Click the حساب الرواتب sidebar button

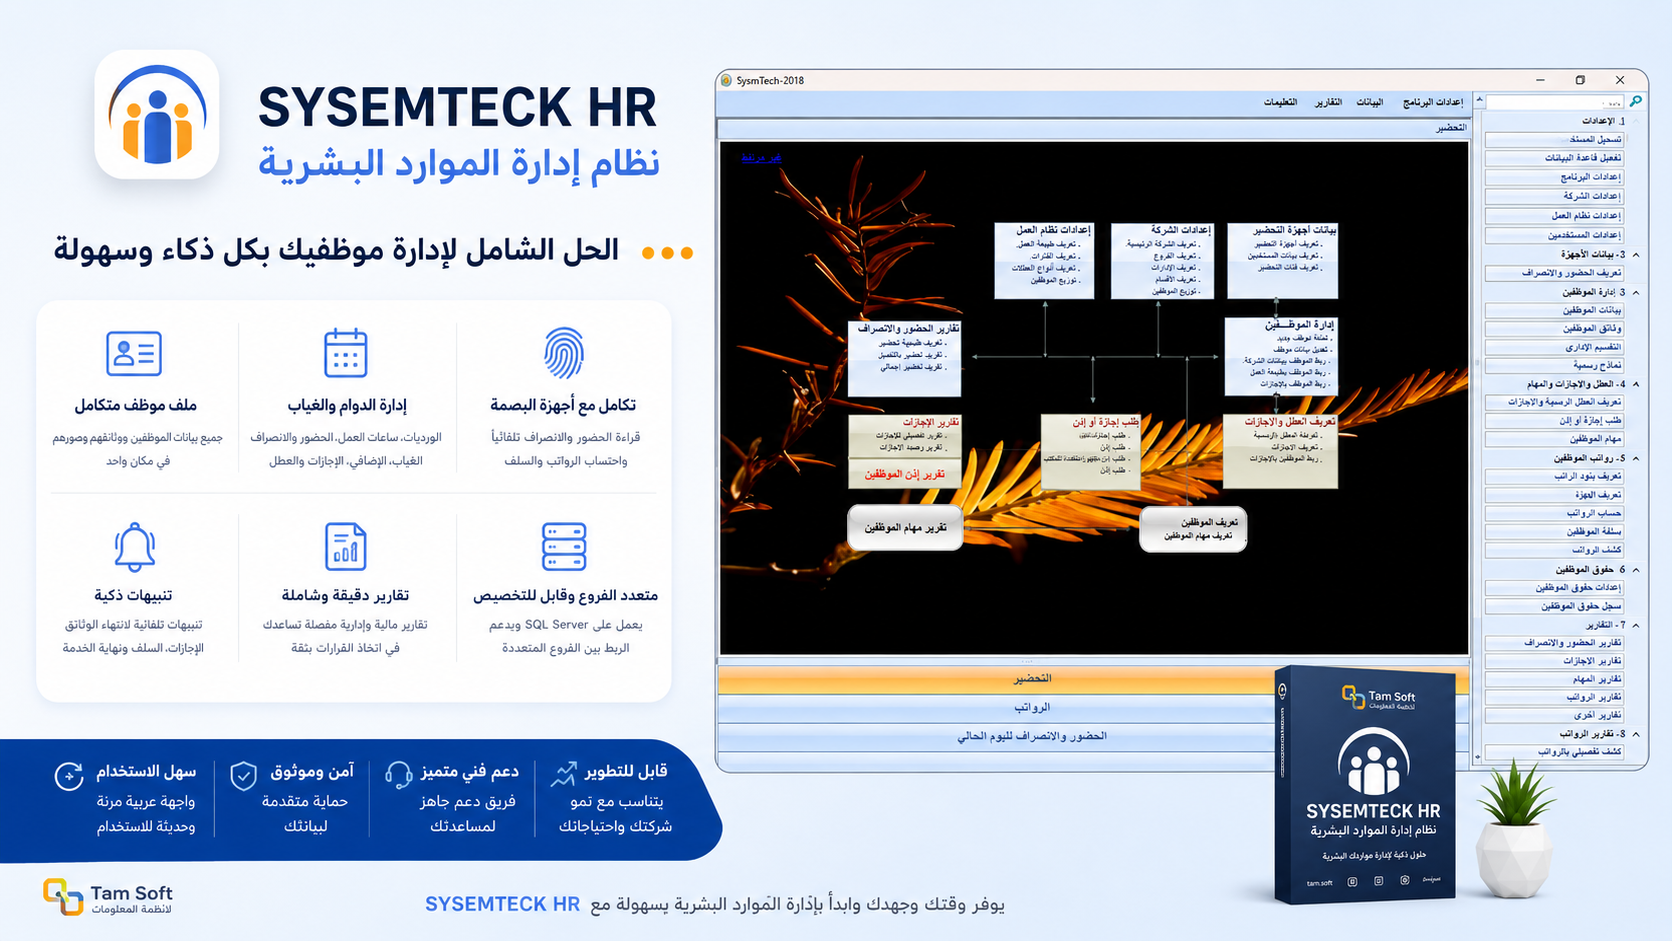point(1554,513)
